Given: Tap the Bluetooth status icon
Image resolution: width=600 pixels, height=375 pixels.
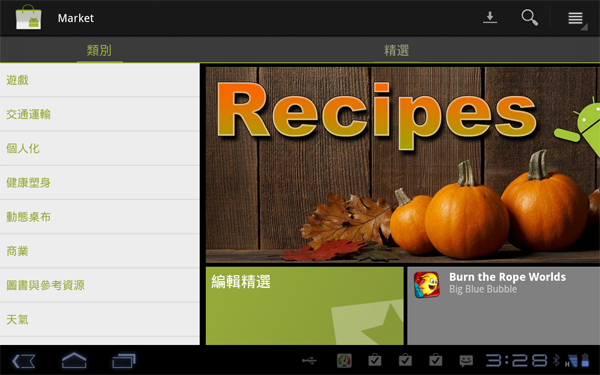Looking at the screenshot, I should coord(556,360).
